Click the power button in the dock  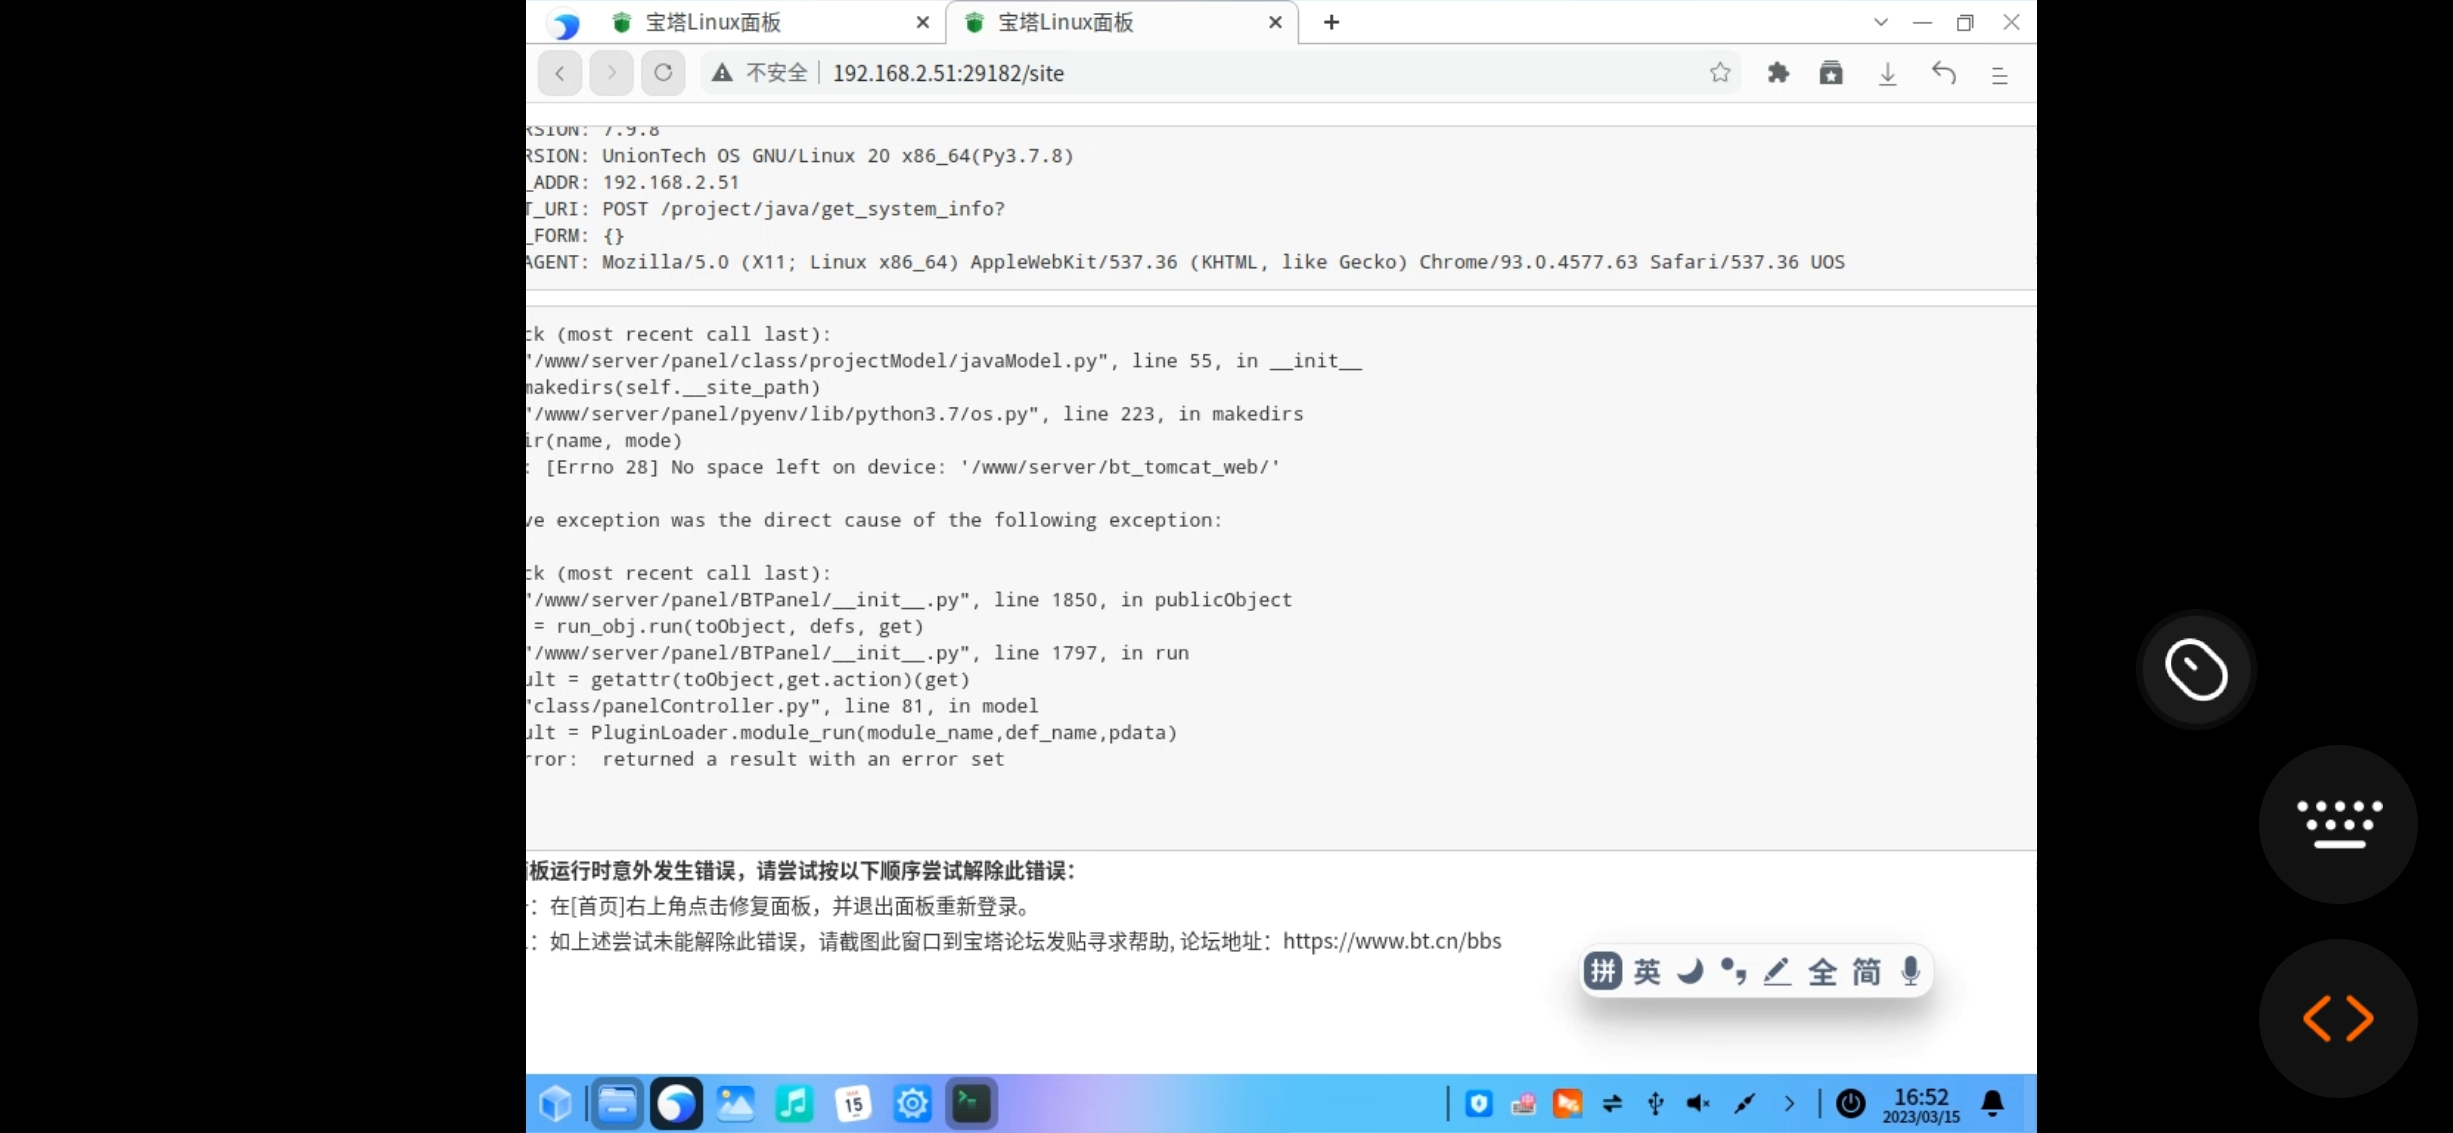(x=1850, y=1103)
